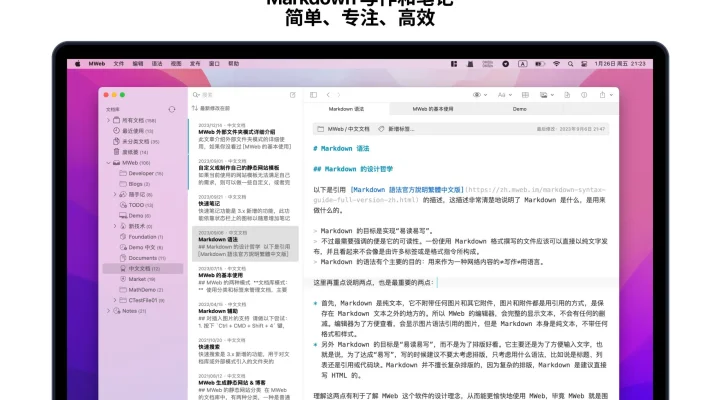This screenshot has height=400, width=720.
Task: Open the 文件 menu
Action: pyautogui.click(x=118, y=64)
